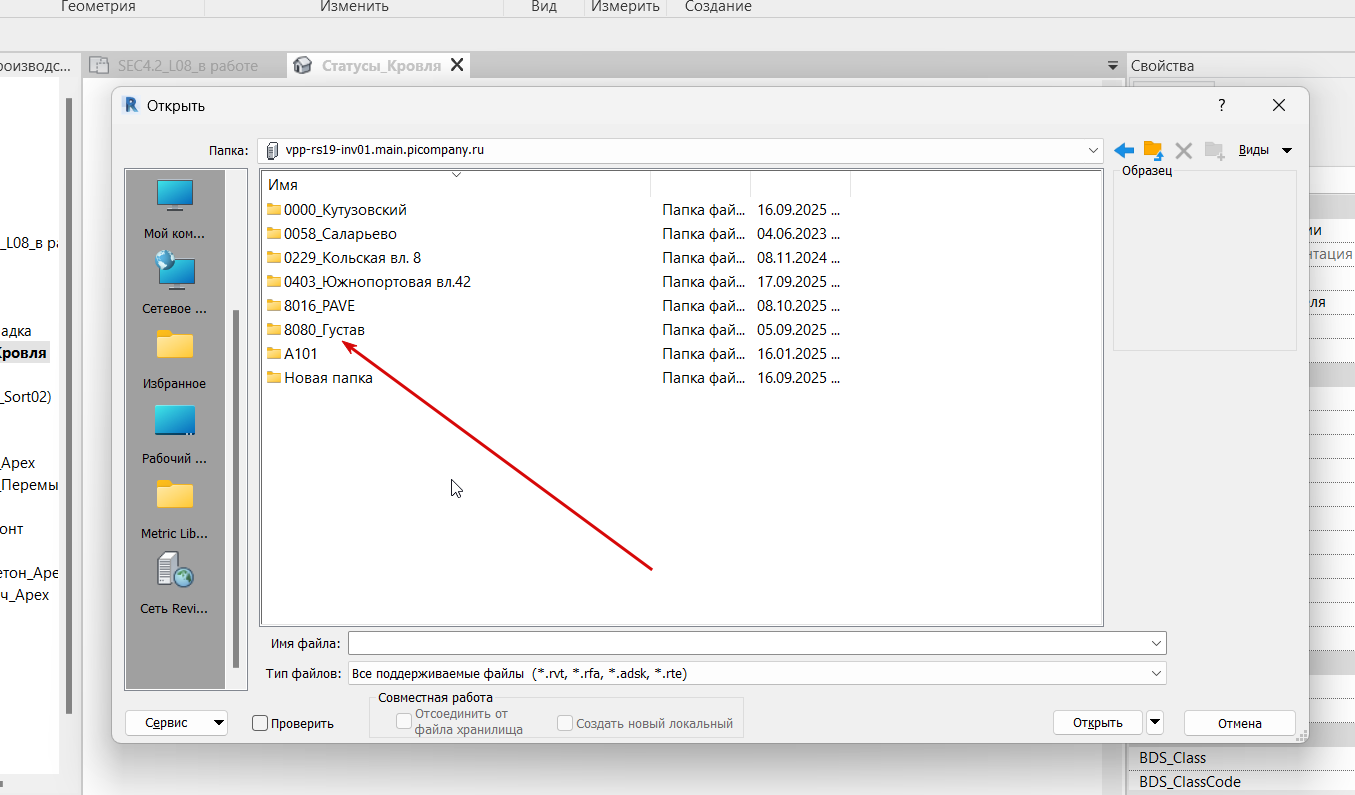Open Revit Server network in sidebar

pyautogui.click(x=174, y=583)
